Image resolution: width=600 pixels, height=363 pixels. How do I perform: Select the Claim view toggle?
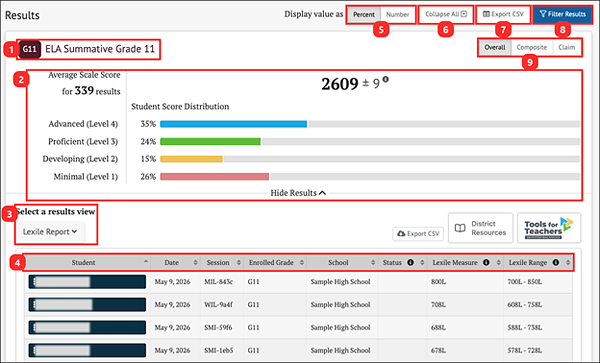(x=566, y=47)
